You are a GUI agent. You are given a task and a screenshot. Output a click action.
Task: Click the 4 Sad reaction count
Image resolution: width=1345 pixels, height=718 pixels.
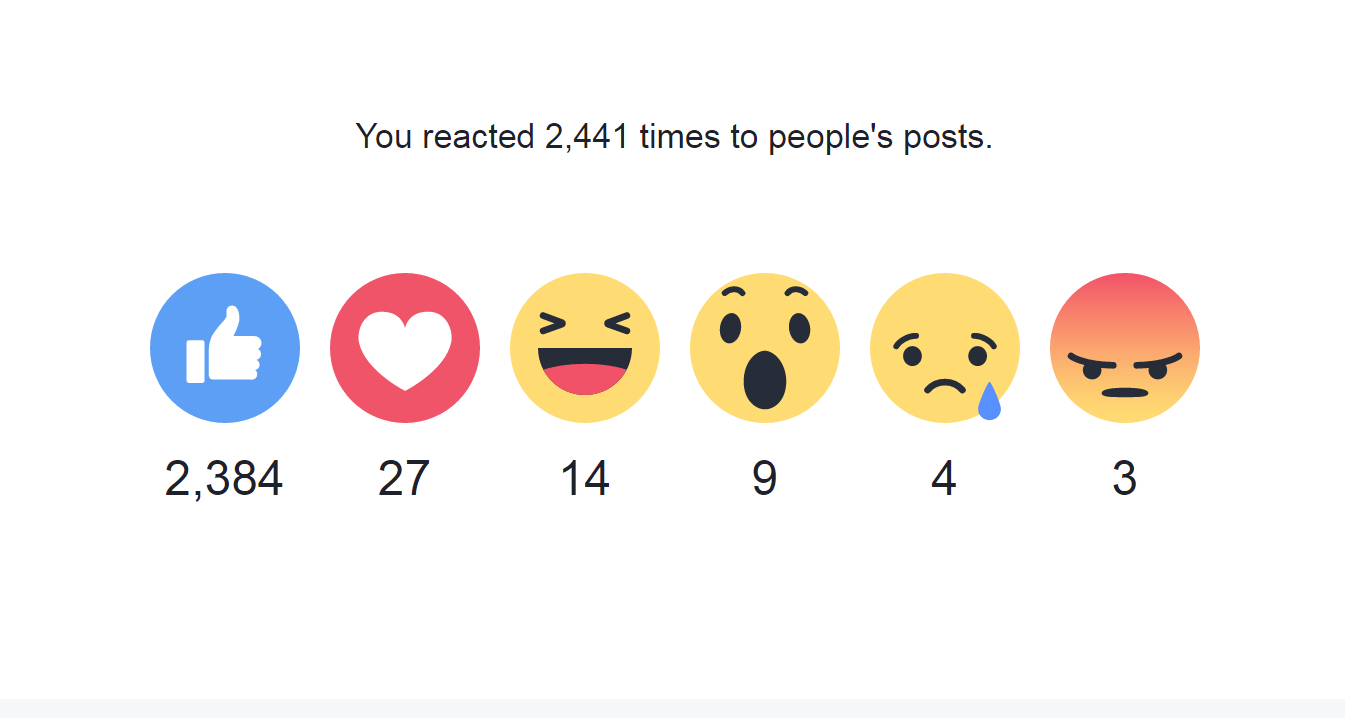click(x=944, y=479)
